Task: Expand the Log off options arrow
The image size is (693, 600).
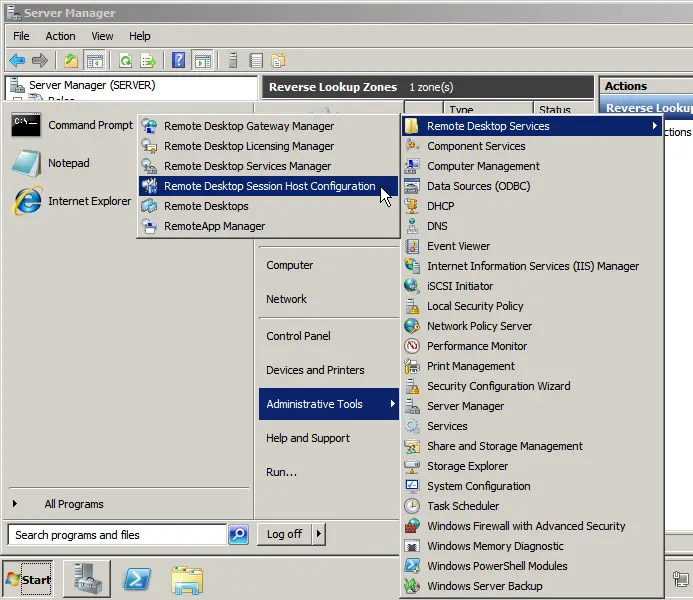Action: click(x=319, y=534)
